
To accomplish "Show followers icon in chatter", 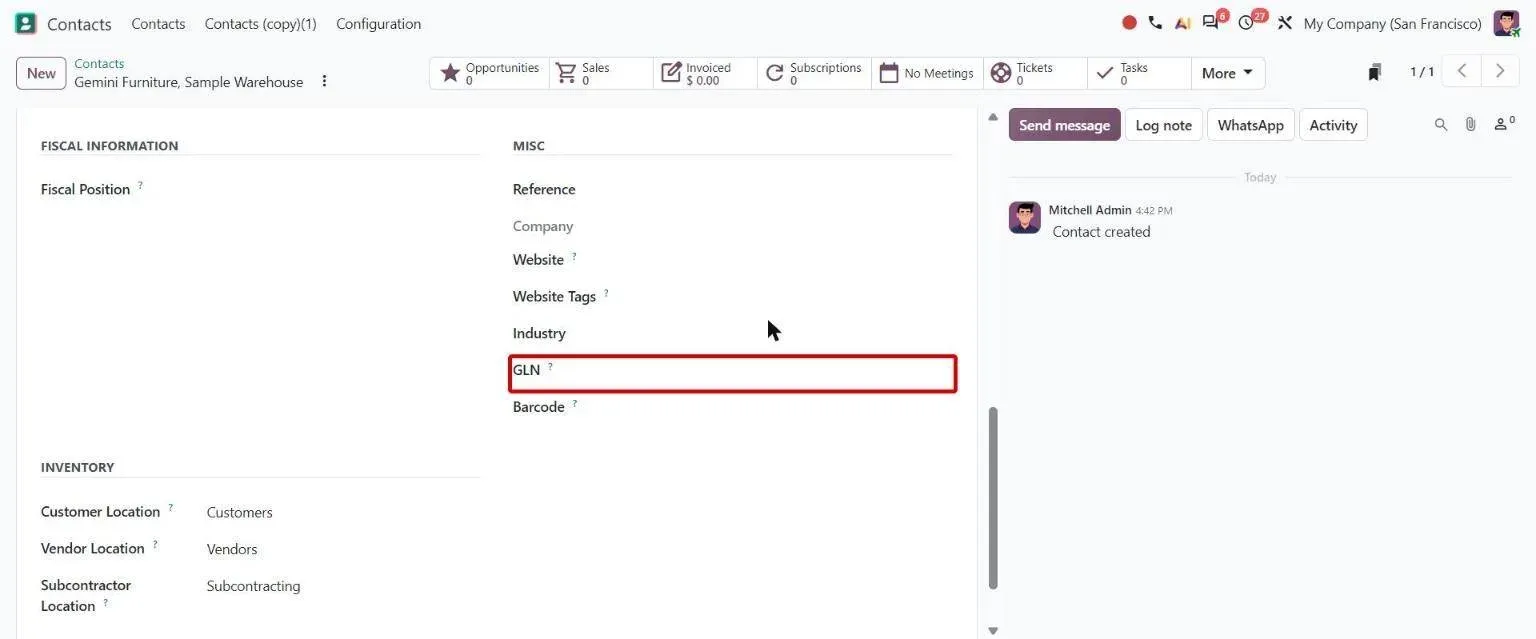I will (x=1504, y=124).
